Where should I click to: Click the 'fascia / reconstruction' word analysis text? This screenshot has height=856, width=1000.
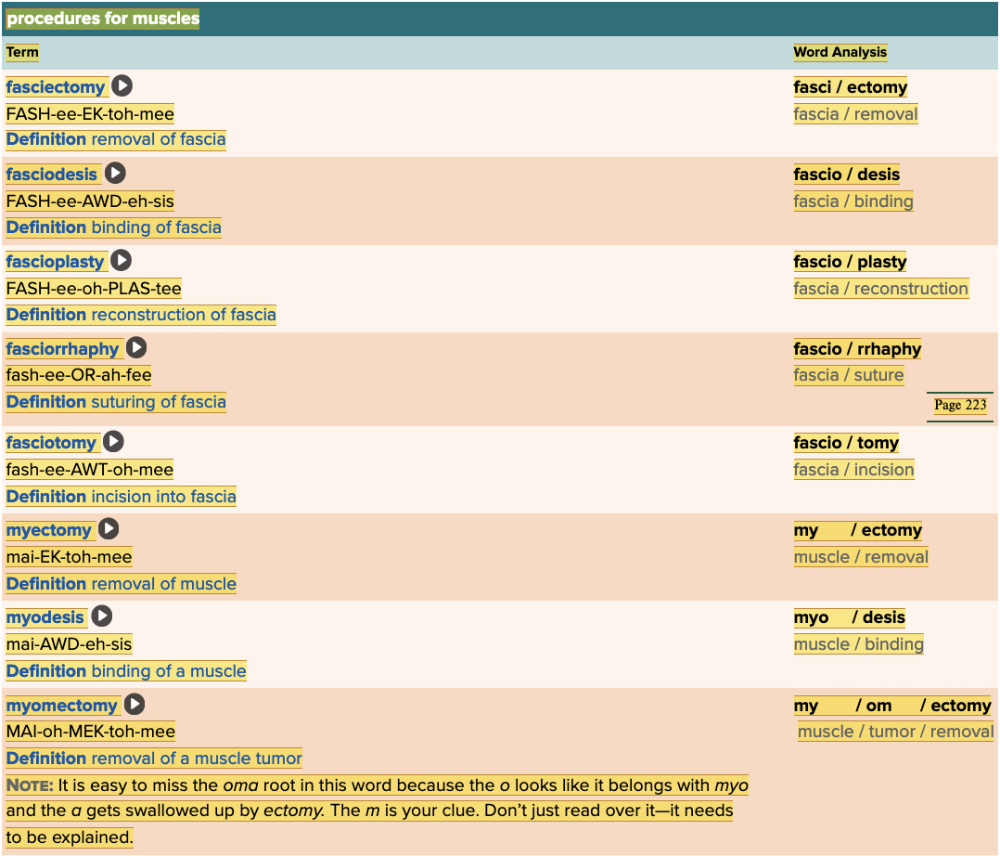pos(880,289)
